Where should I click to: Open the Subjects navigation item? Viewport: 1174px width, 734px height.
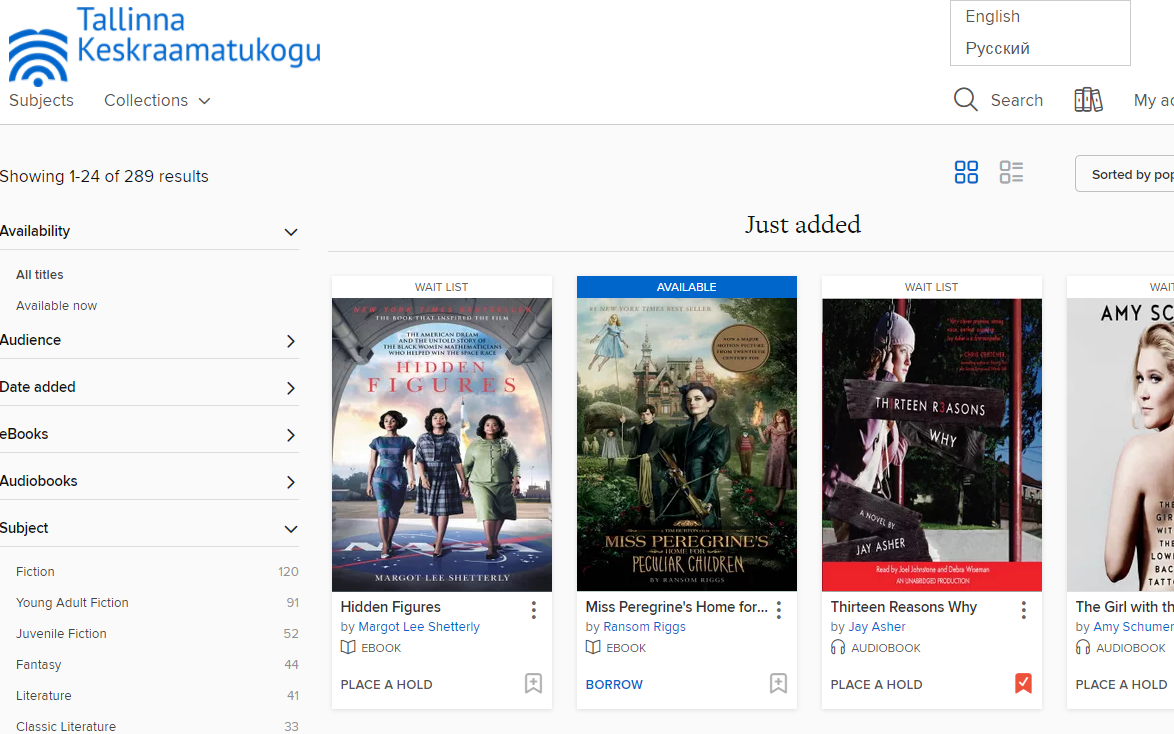click(x=41, y=100)
